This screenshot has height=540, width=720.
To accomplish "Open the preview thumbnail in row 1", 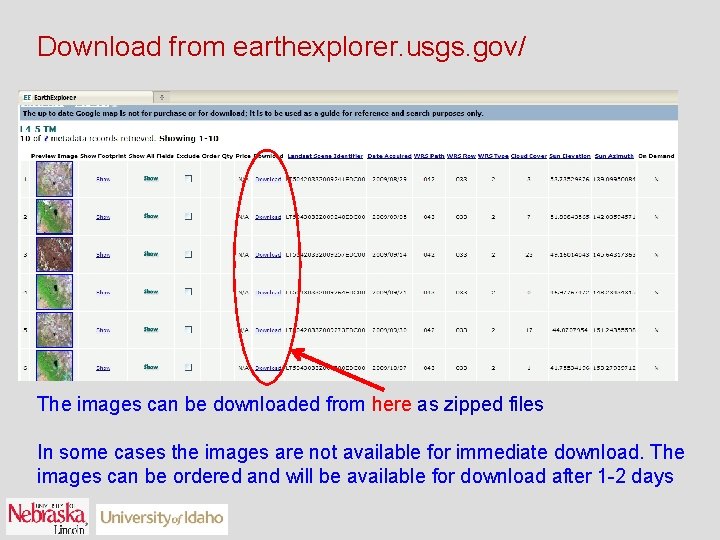I will 54,179.
